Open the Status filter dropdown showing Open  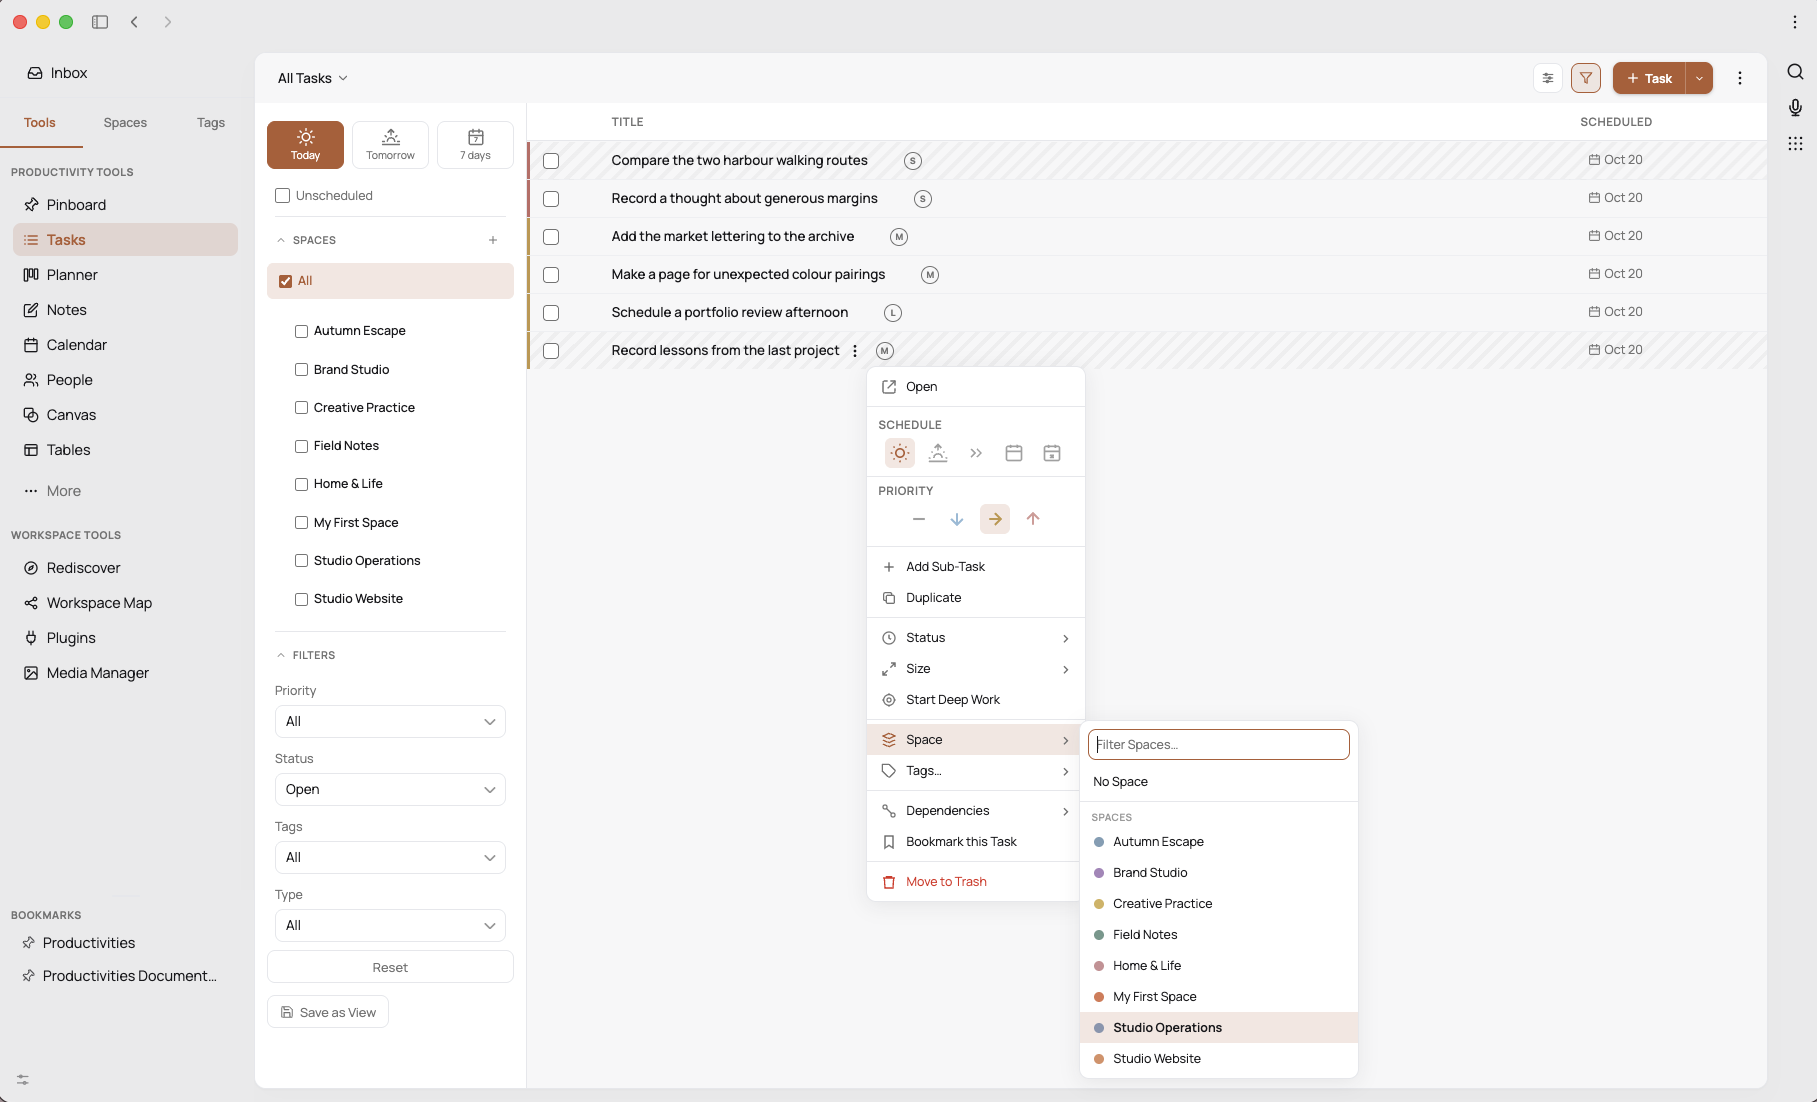click(390, 790)
